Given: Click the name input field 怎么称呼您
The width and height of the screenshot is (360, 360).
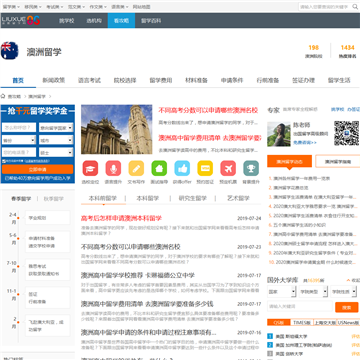Looking at the screenshot, I should pyautogui.click(x=19, y=128).
